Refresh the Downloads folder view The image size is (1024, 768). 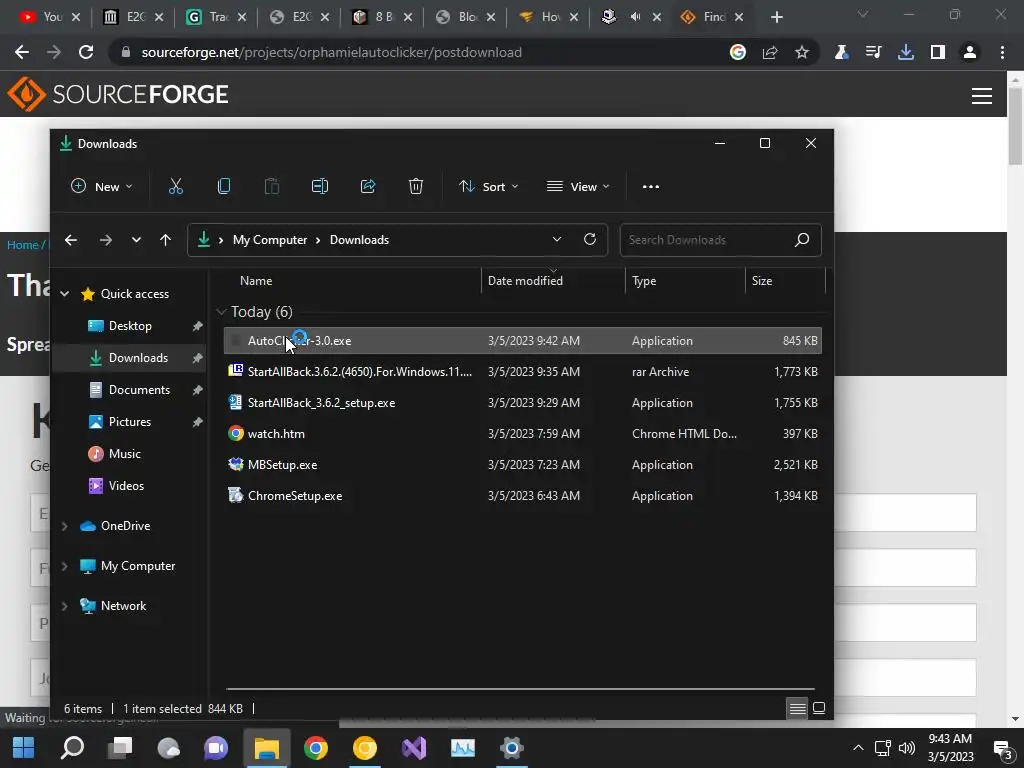[590, 240]
